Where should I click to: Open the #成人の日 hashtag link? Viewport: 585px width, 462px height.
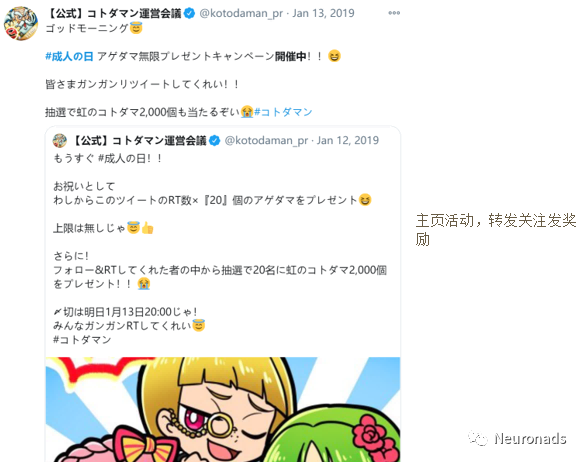pyautogui.click(x=69, y=56)
